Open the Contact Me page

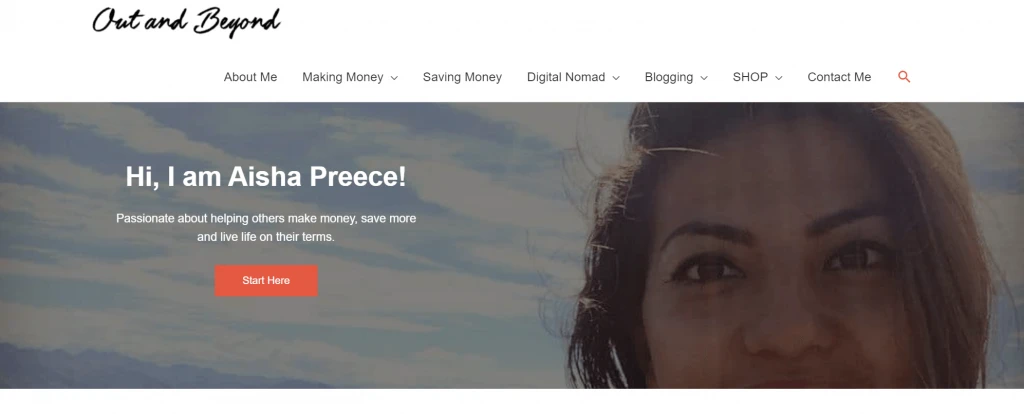[839, 77]
